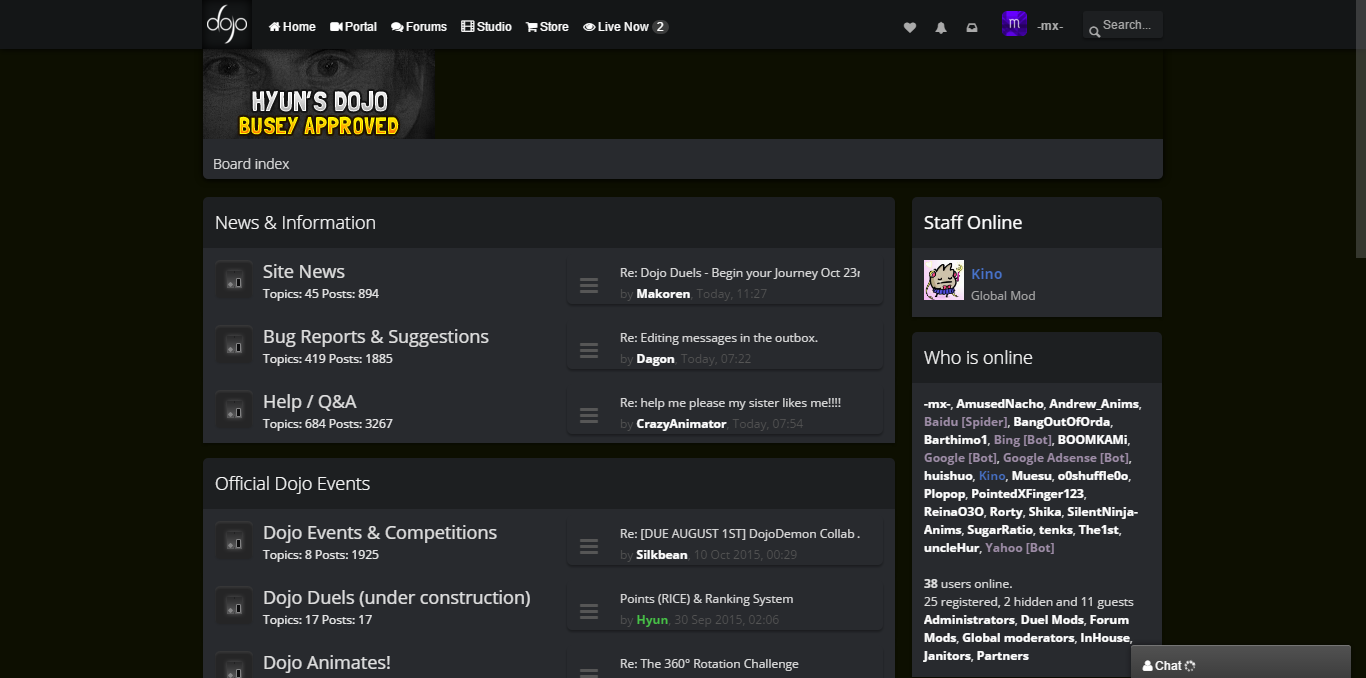Open the Store navigation item
Image resolution: width=1366 pixels, height=678 pixels.
click(547, 27)
